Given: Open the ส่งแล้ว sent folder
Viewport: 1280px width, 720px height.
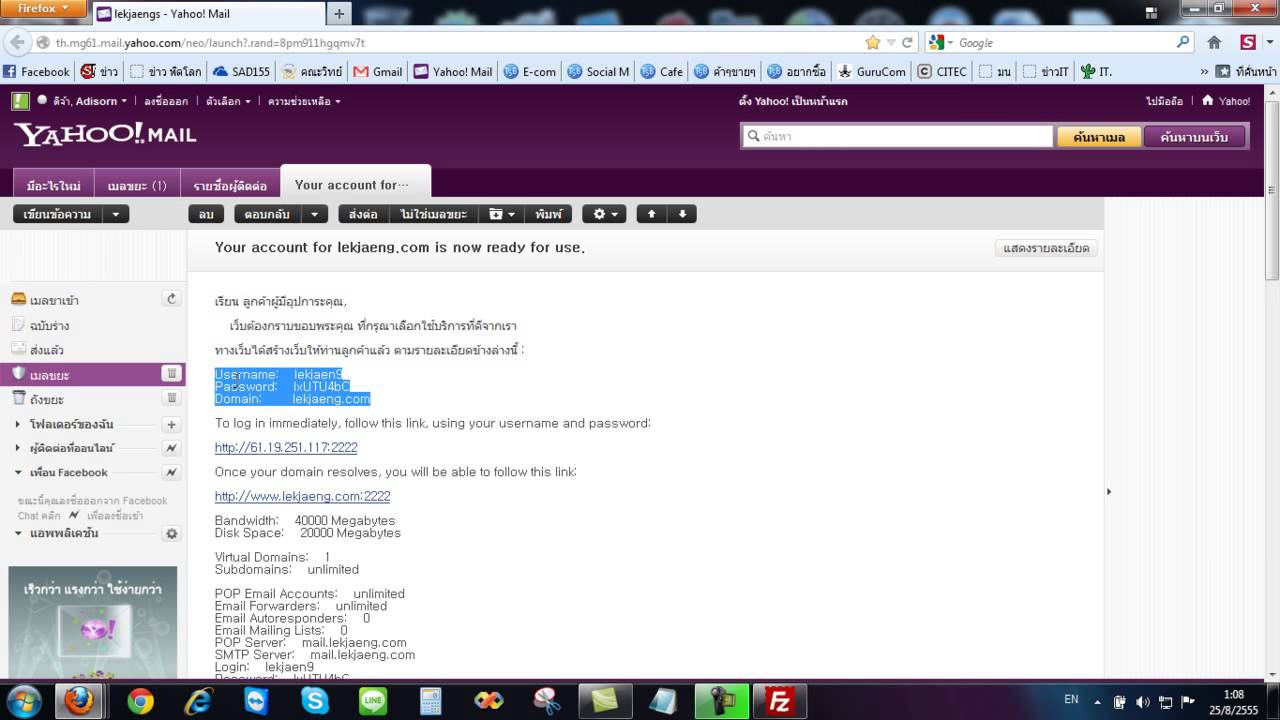Looking at the screenshot, I should [x=47, y=350].
